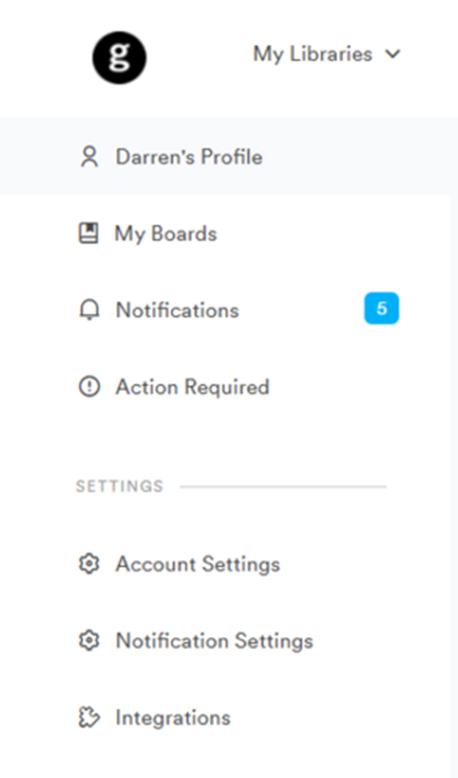Open Notification Settings

[x=214, y=641]
